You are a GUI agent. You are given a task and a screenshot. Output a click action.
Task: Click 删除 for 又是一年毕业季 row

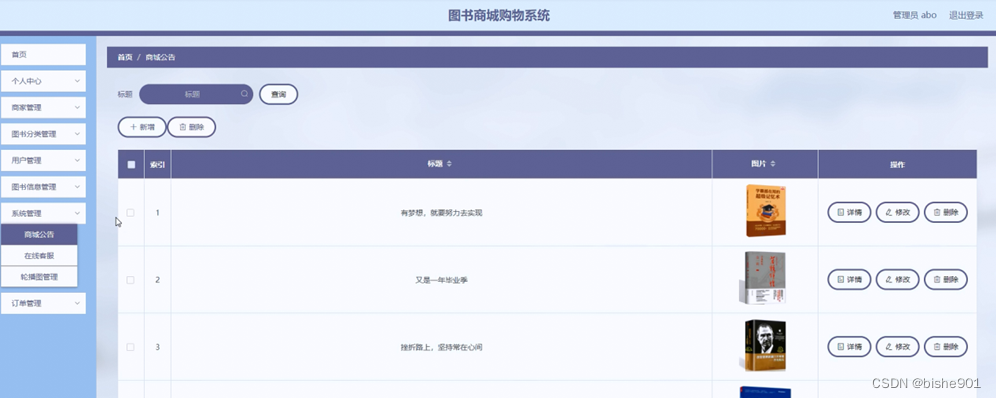pyautogui.click(x=946, y=279)
